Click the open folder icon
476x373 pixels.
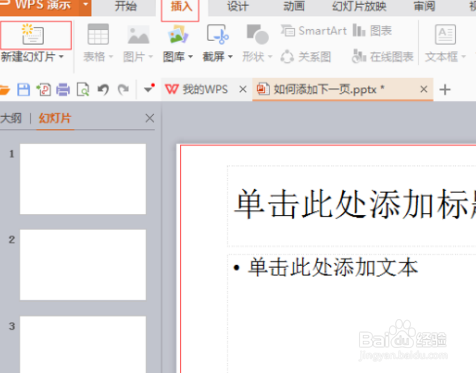point(4,90)
